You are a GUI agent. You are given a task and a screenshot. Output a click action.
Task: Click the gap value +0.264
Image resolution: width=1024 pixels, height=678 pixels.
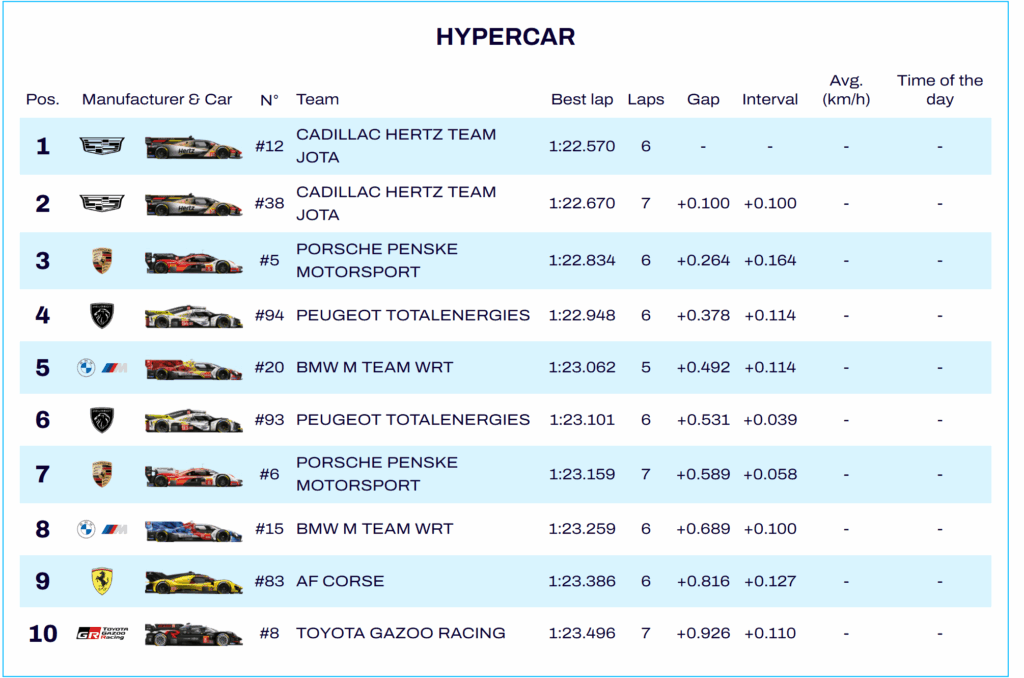tap(703, 261)
